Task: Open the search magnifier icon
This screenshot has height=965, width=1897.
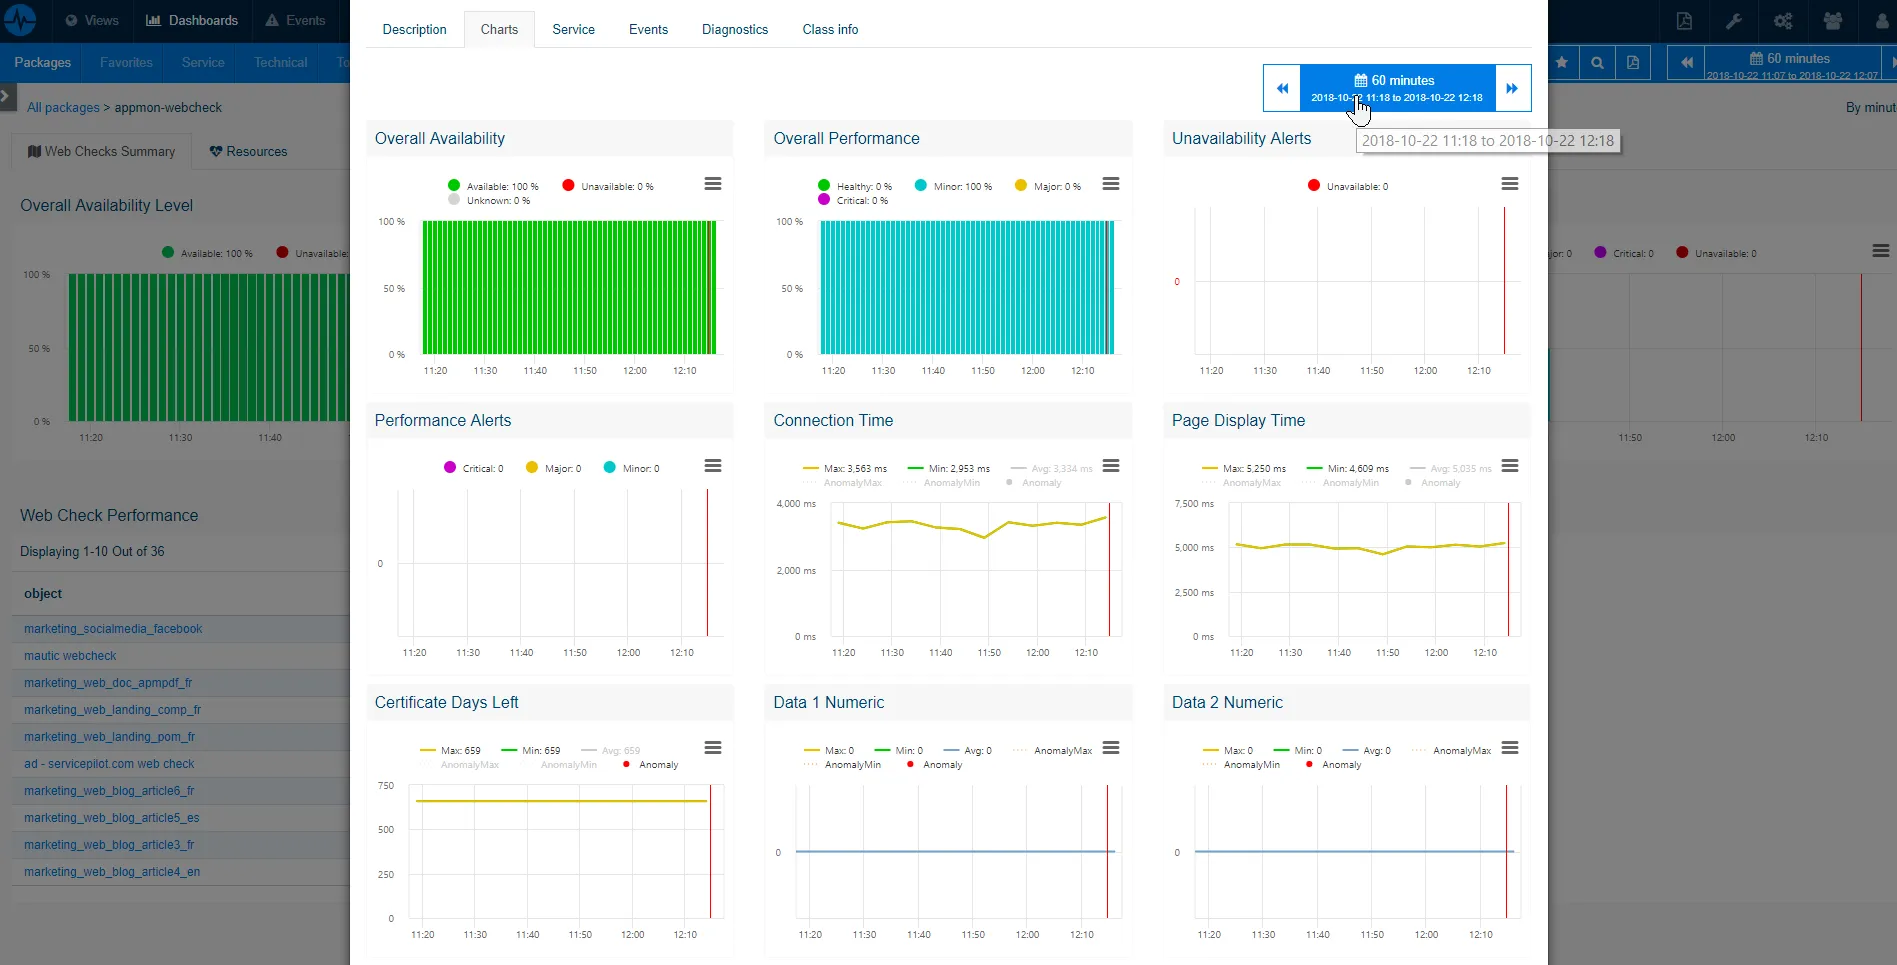Action: click(1596, 62)
